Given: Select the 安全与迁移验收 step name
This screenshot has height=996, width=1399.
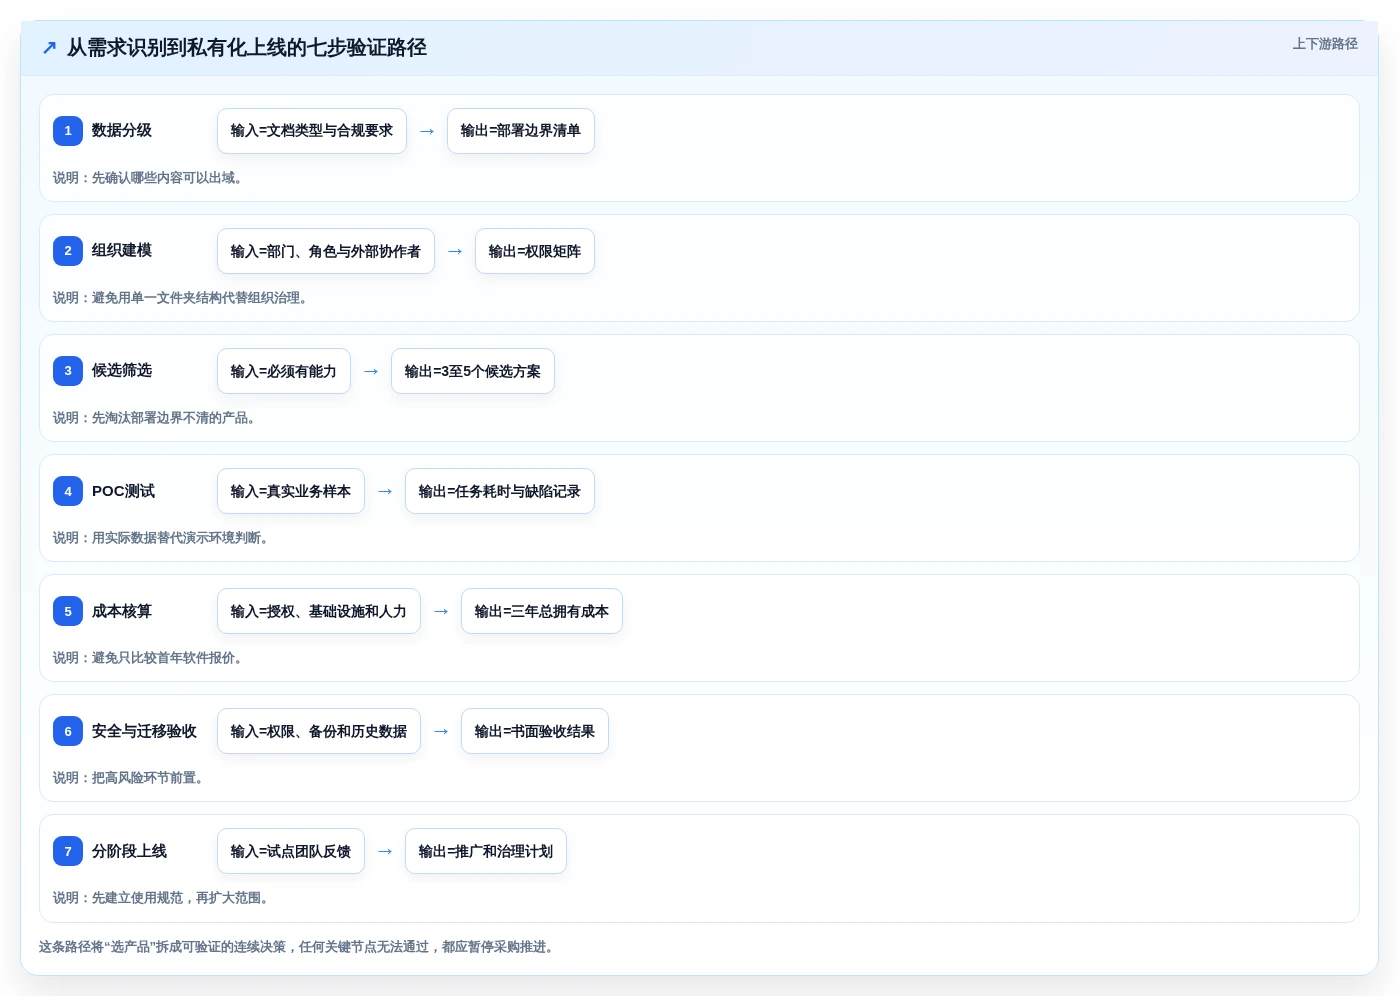Looking at the screenshot, I should [x=144, y=731].
